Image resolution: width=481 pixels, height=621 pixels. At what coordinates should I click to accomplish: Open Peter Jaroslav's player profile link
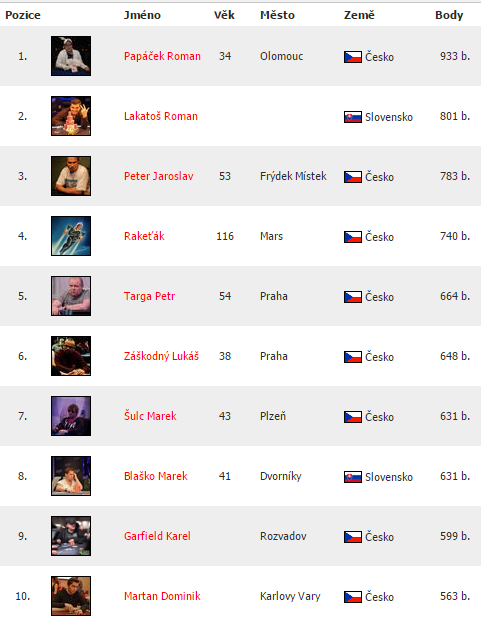pos(158,176)
